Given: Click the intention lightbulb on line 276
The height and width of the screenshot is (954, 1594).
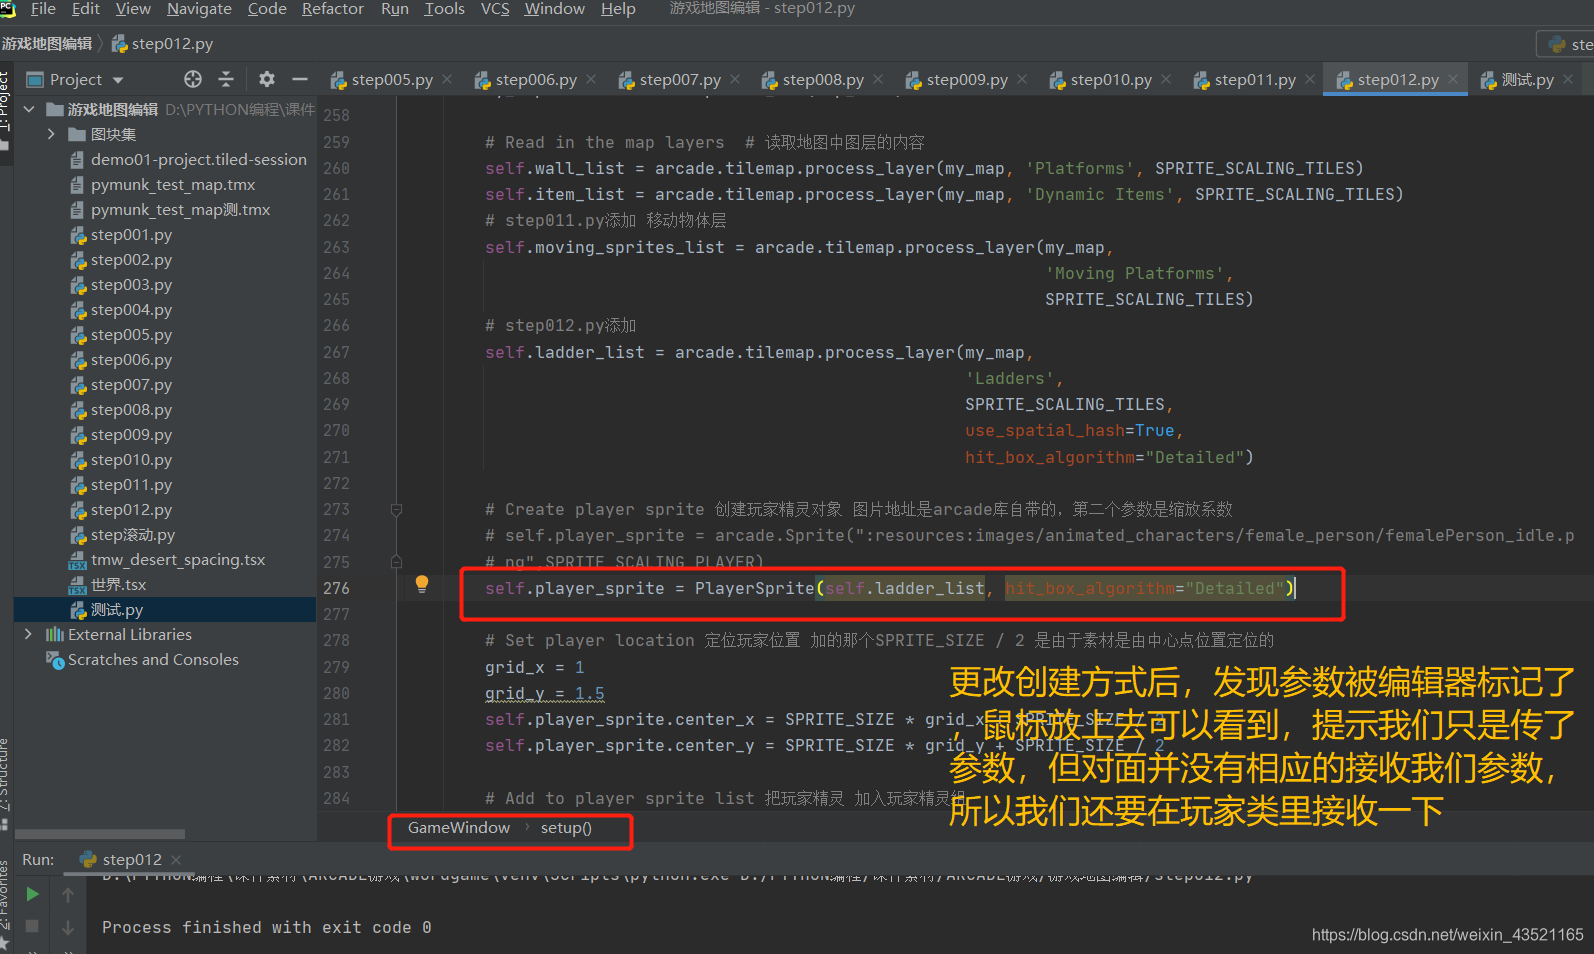Looking at the screenshot, I should (x=422, y=584).
